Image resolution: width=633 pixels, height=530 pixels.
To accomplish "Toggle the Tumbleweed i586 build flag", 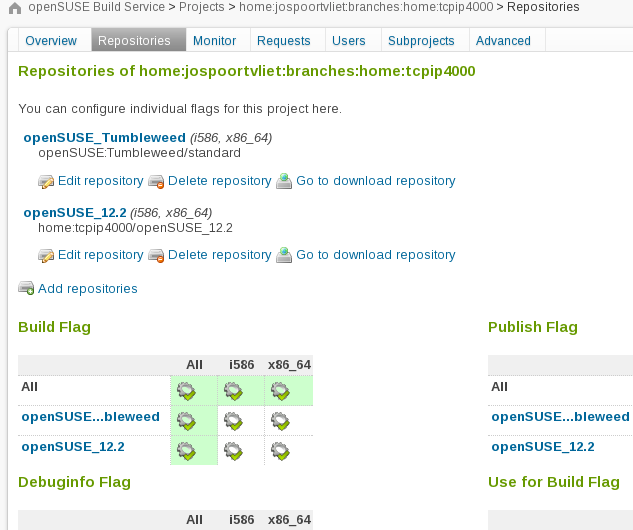I will pyautogui.click(x=233, y=421).
